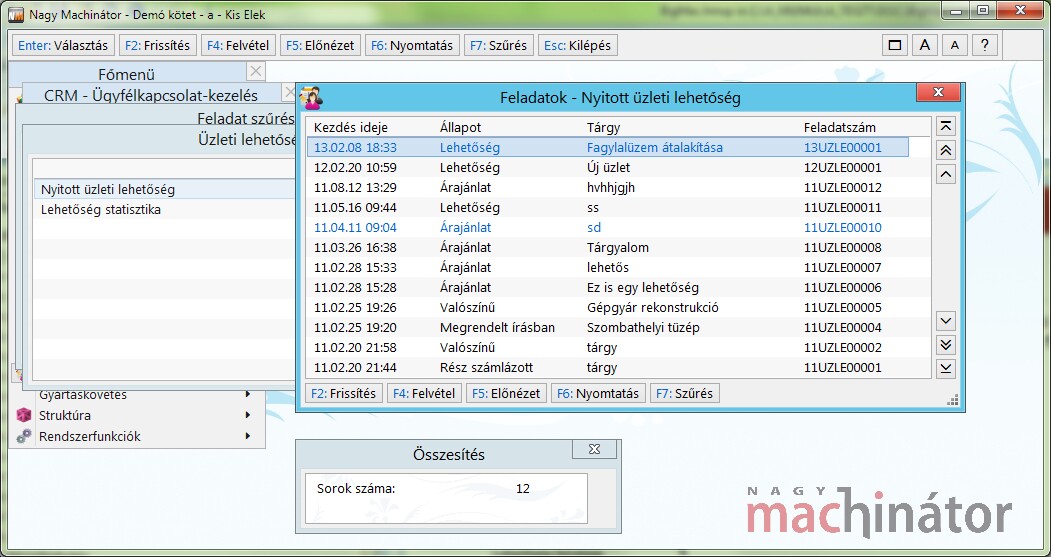Jump to first row navigation arrow
1051x557 pixels.
[x=945, y=127]
